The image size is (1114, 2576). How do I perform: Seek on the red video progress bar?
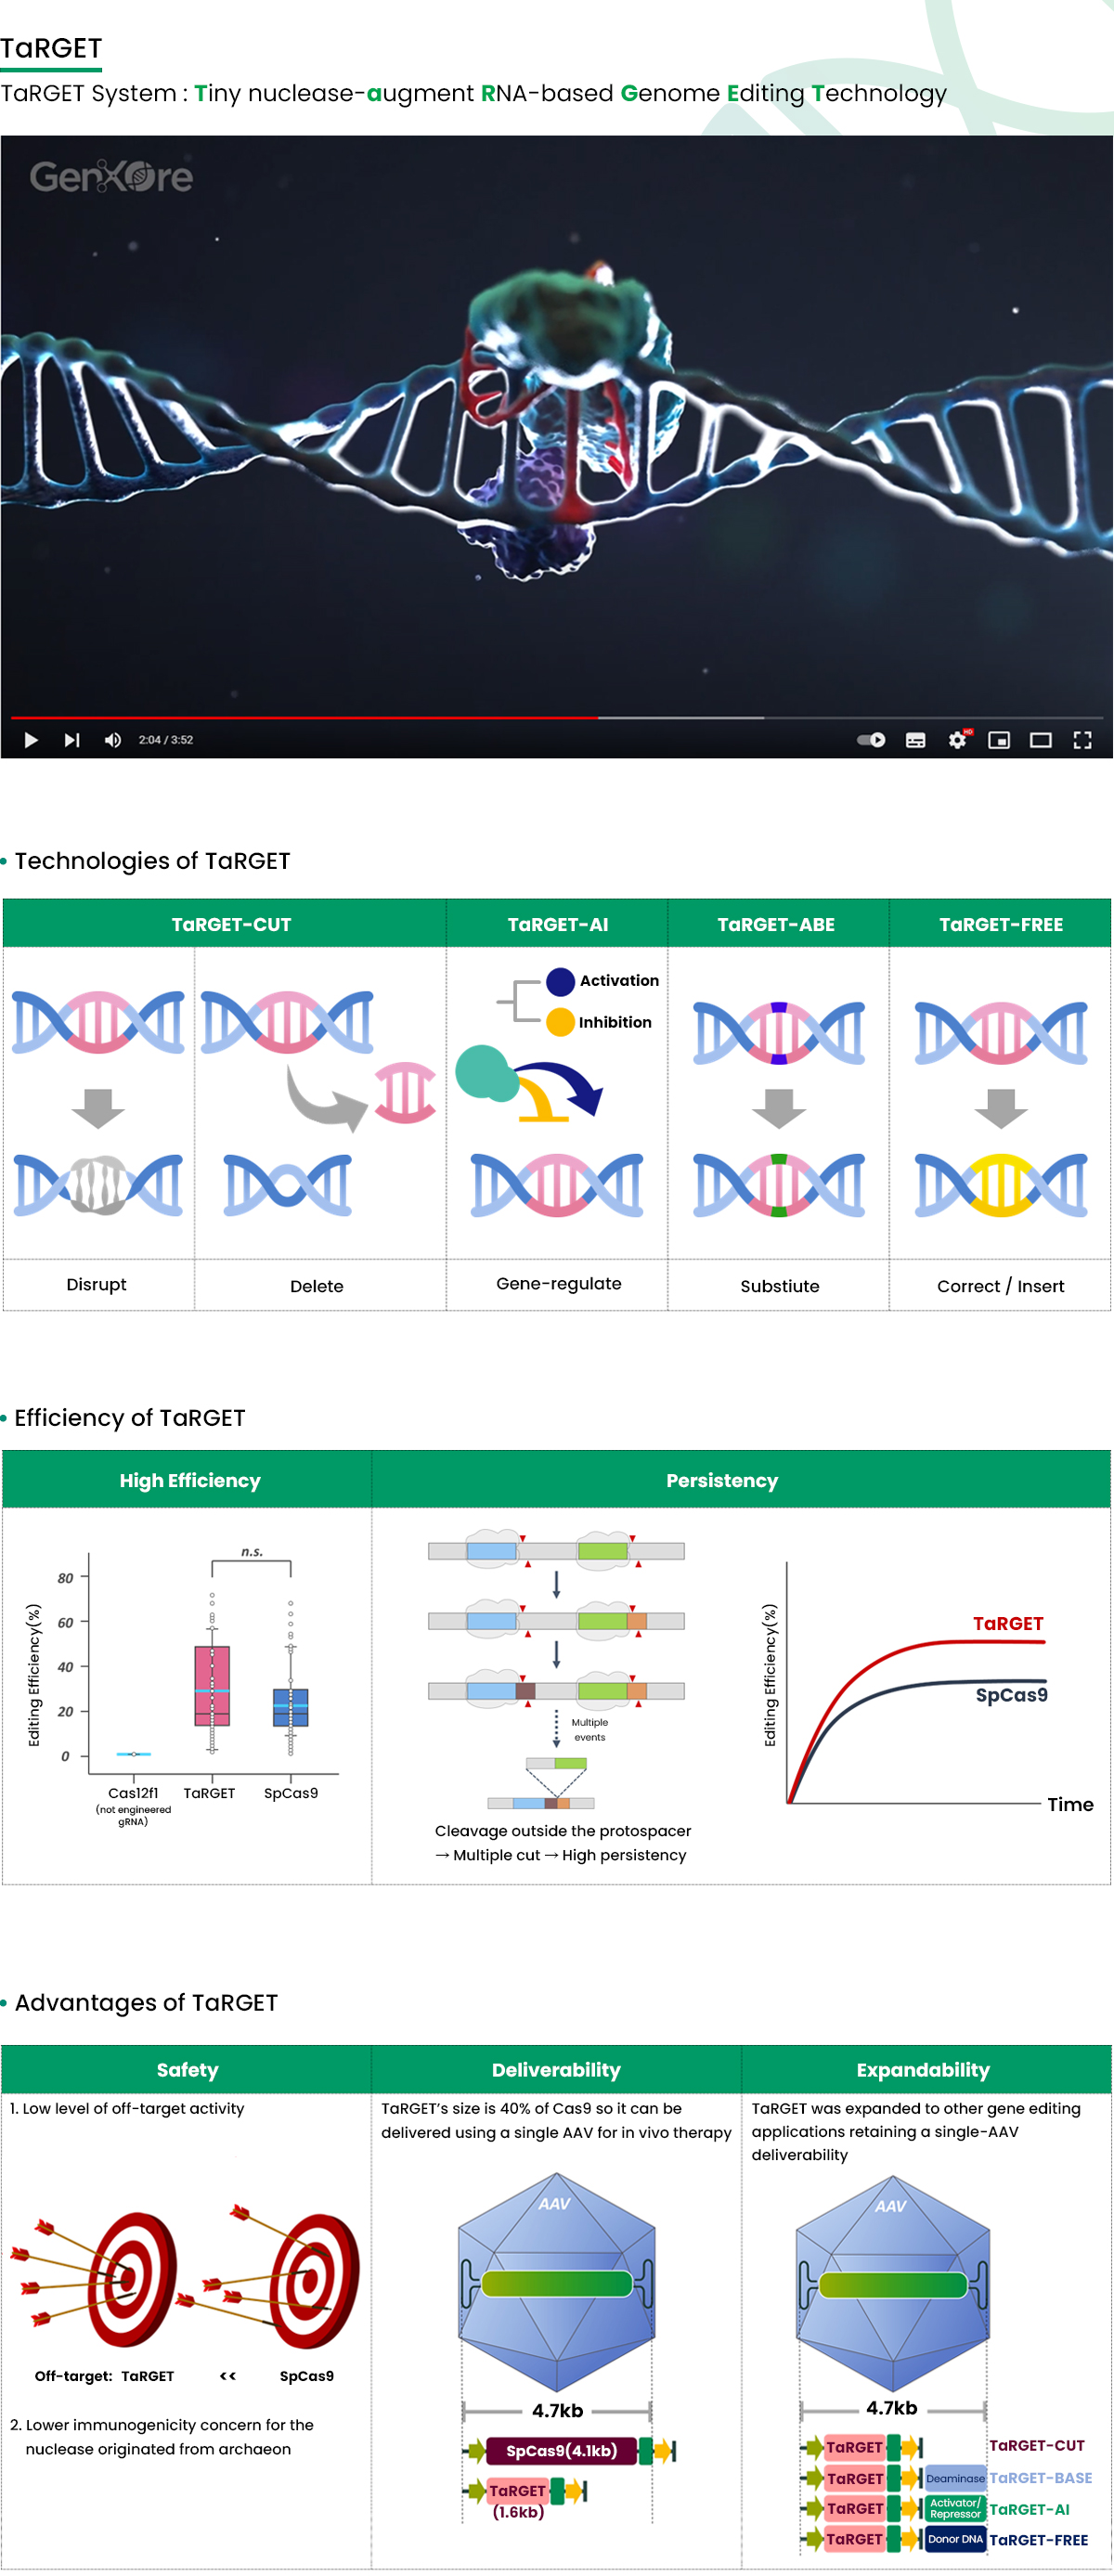(x=300, y=718)
